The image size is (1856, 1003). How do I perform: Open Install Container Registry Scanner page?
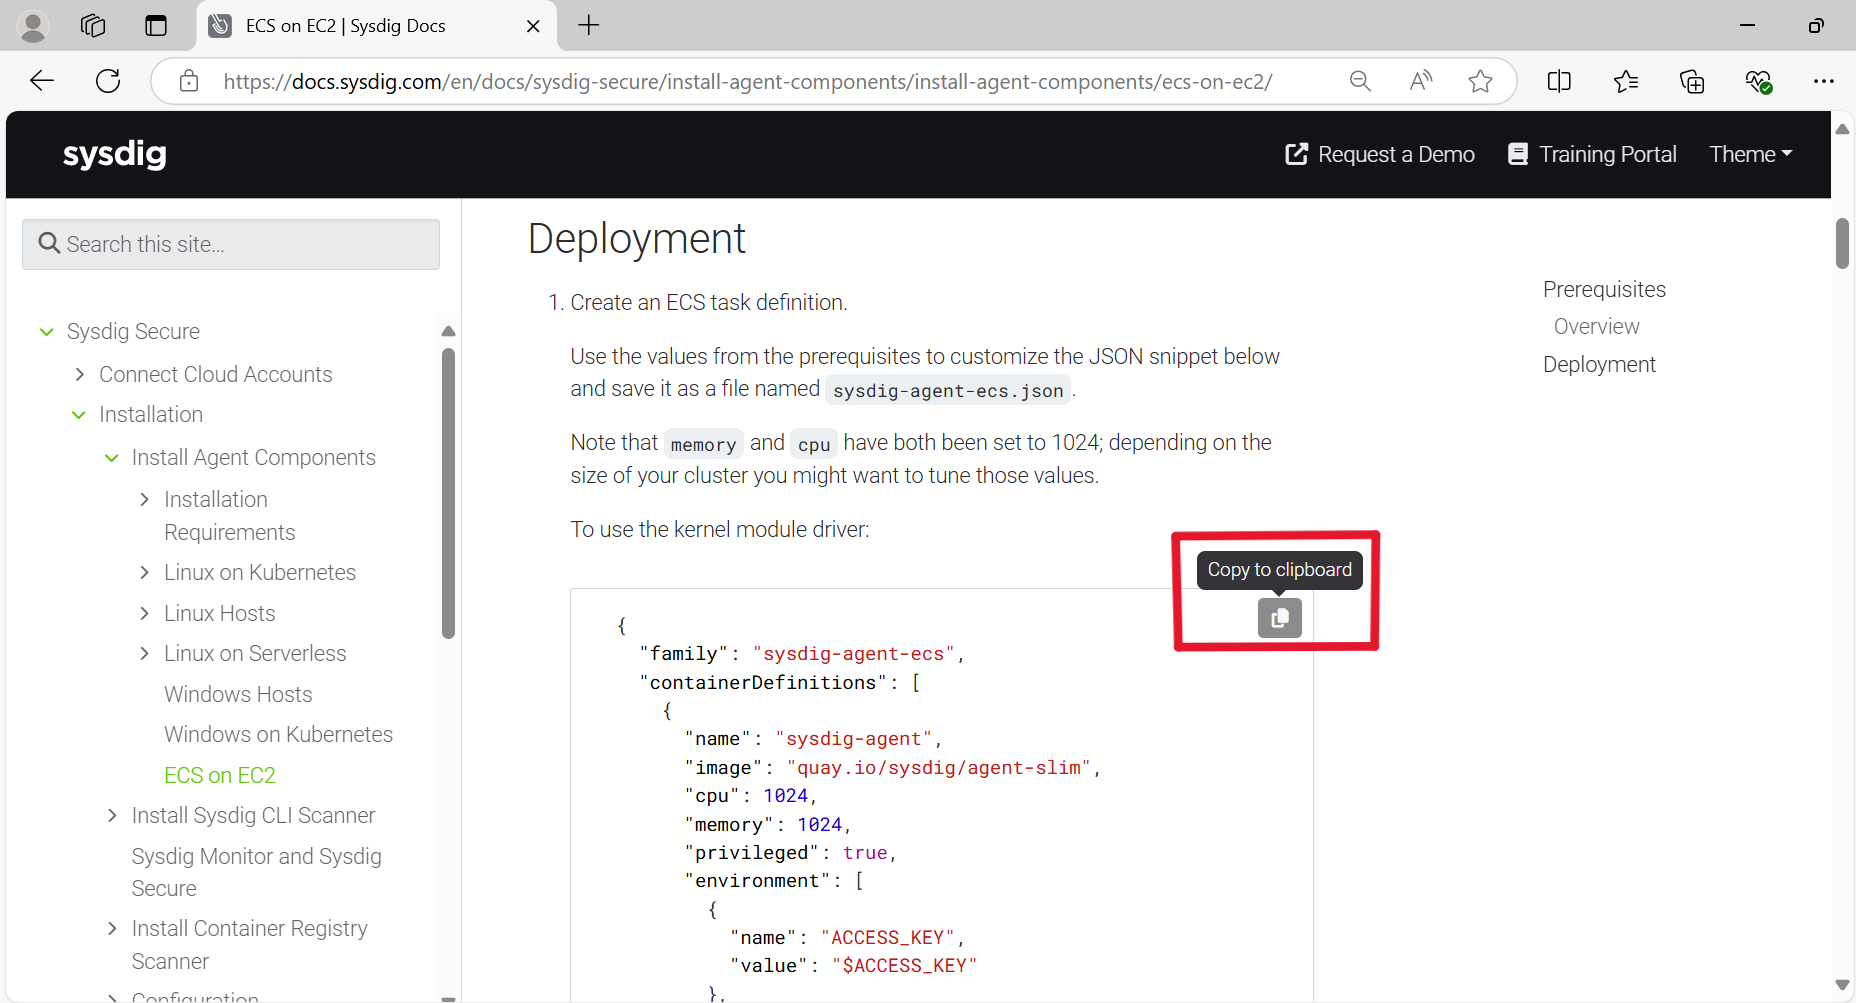coord(250,945)
